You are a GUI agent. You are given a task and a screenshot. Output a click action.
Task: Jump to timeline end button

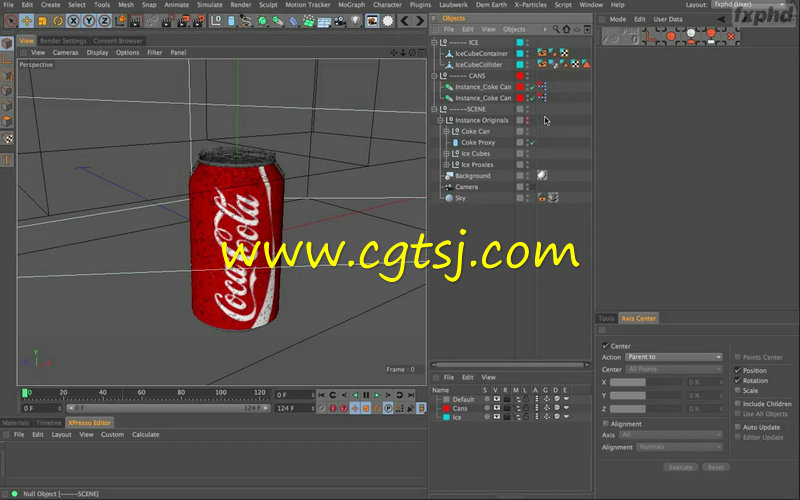coord(411,395)
